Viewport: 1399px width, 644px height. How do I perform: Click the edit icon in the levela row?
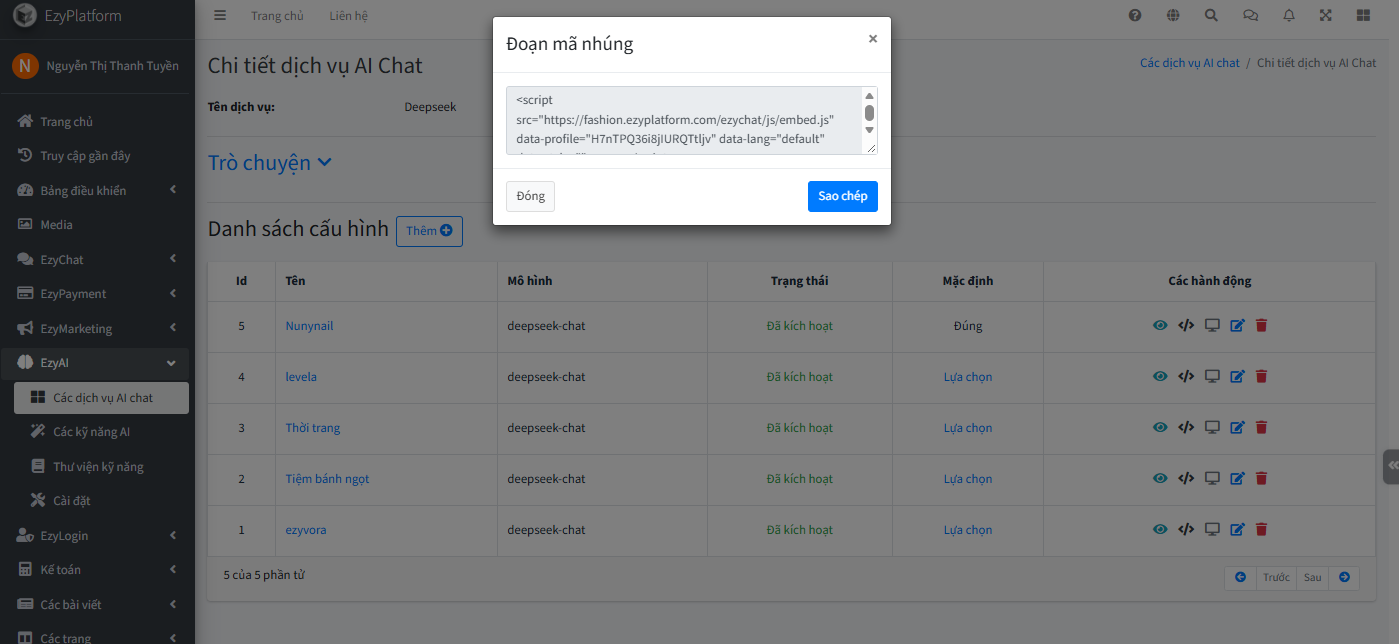1237,376
